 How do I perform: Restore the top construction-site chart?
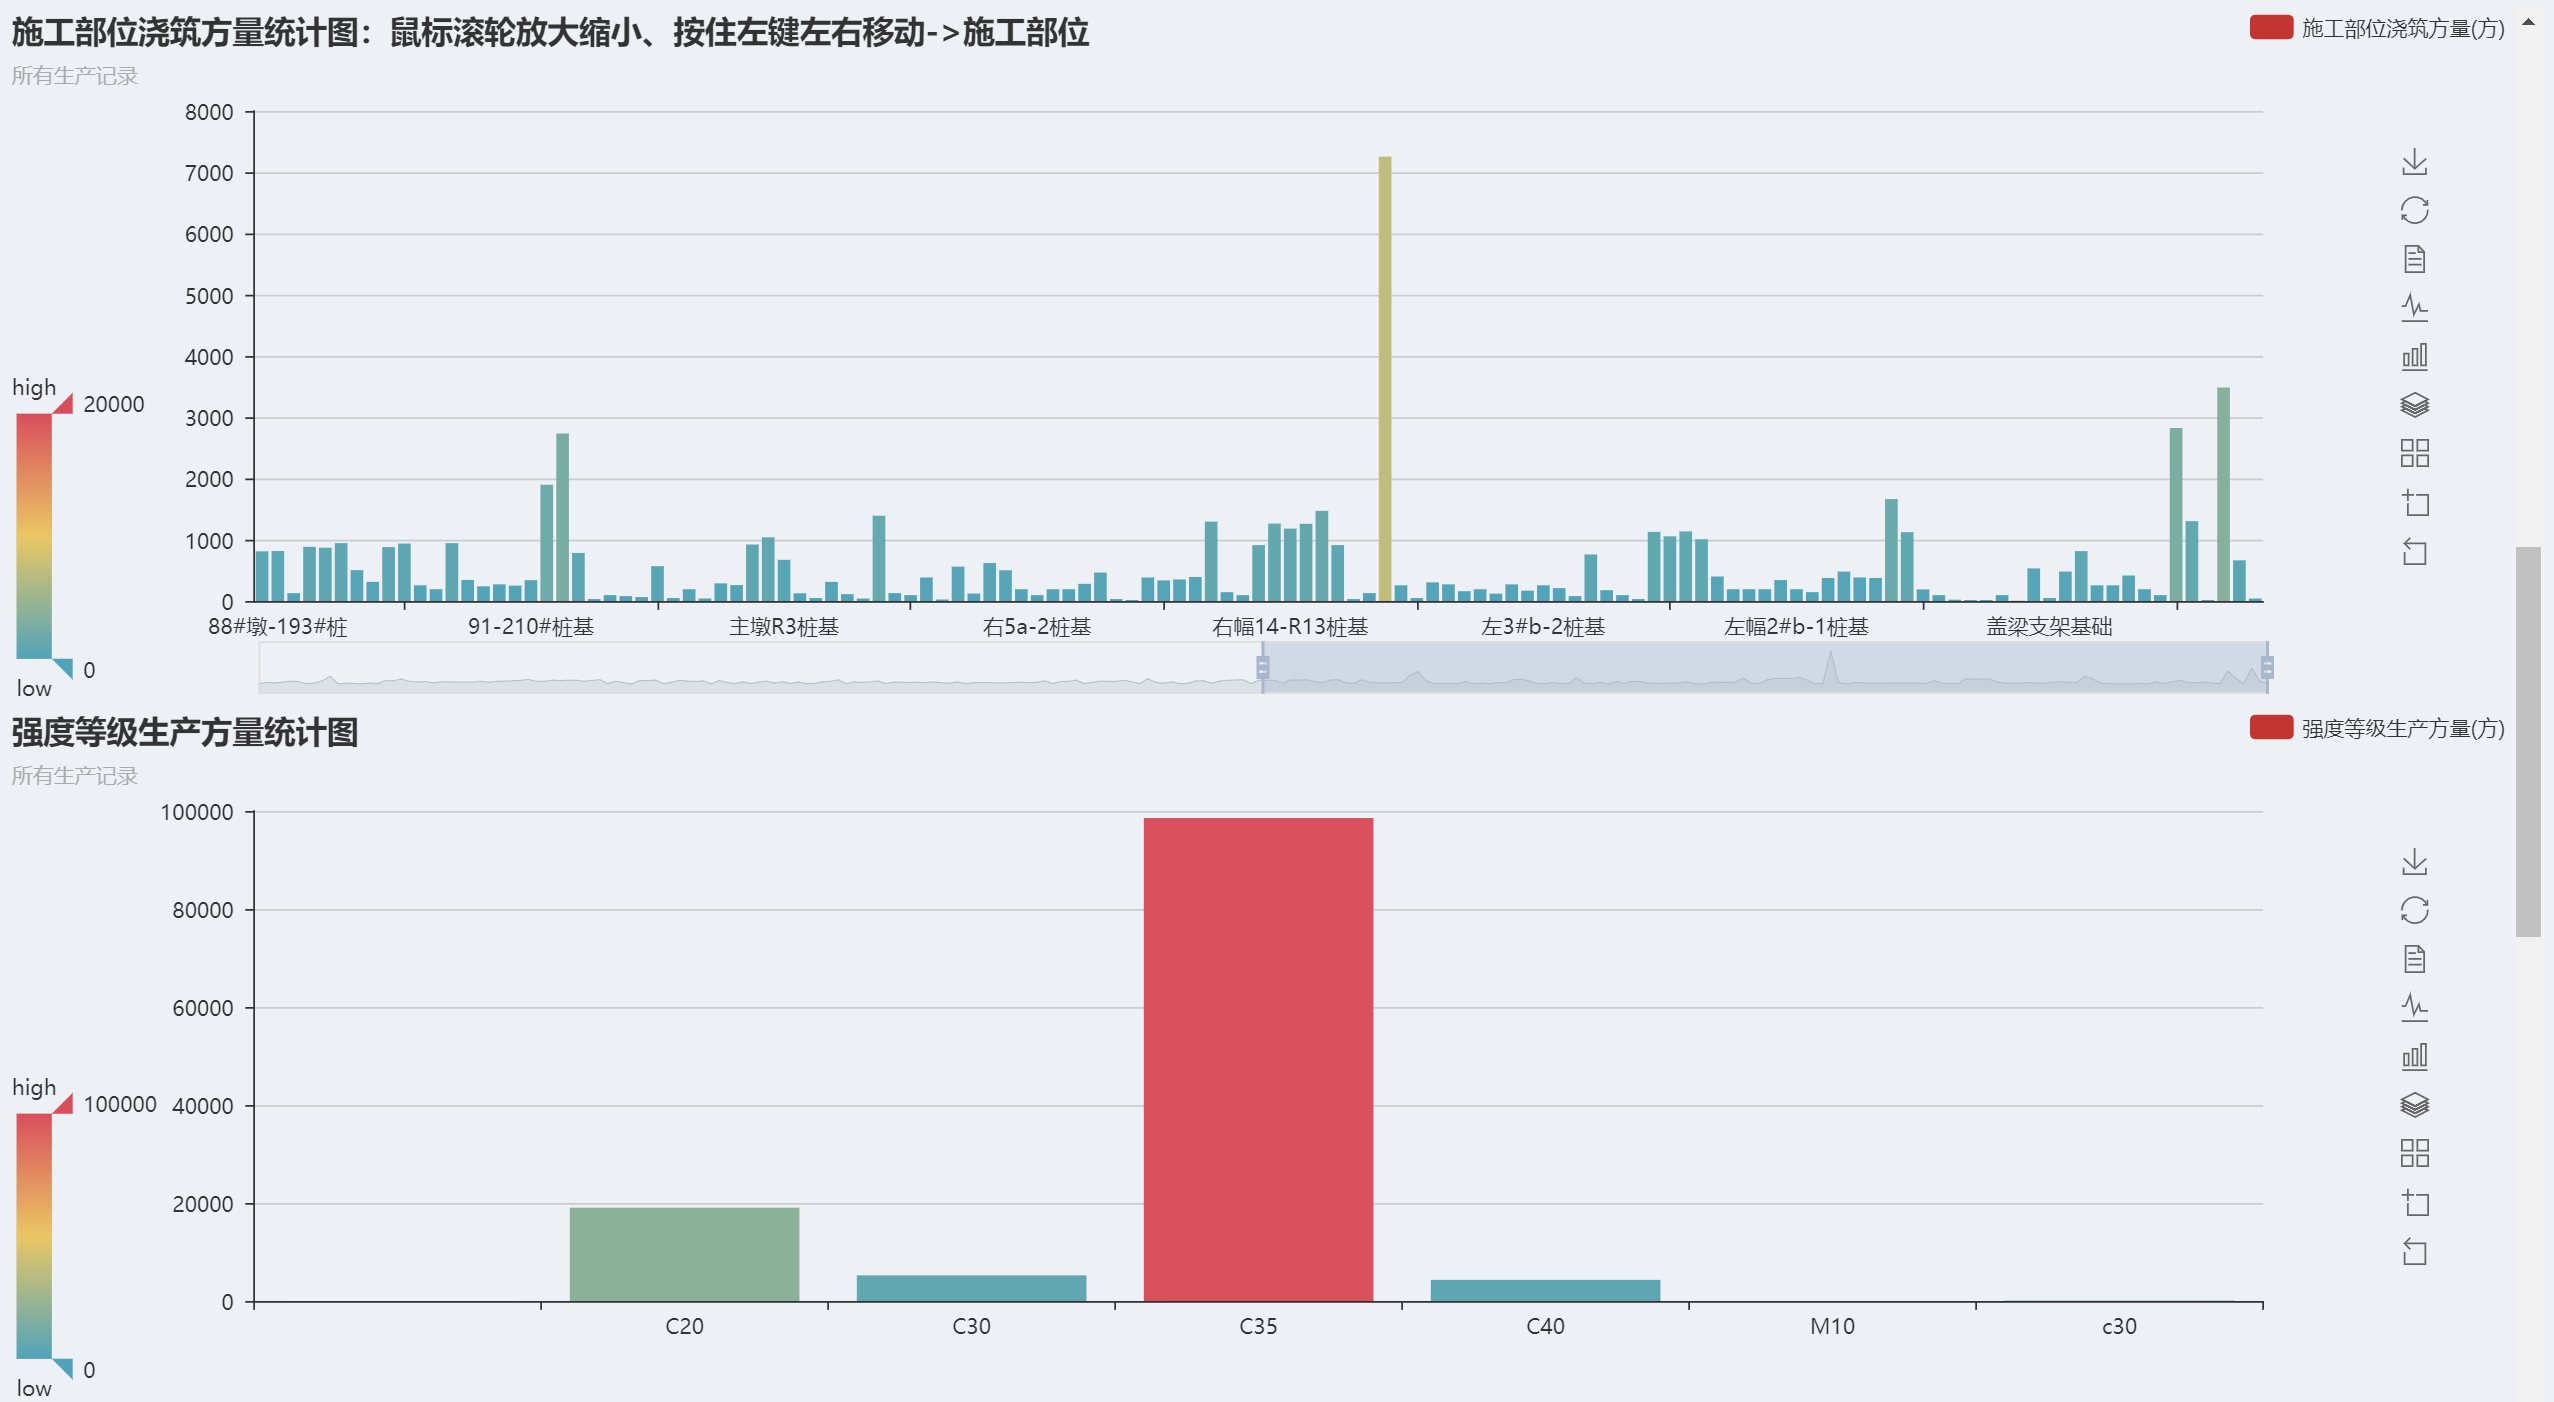coord(2414,210)
